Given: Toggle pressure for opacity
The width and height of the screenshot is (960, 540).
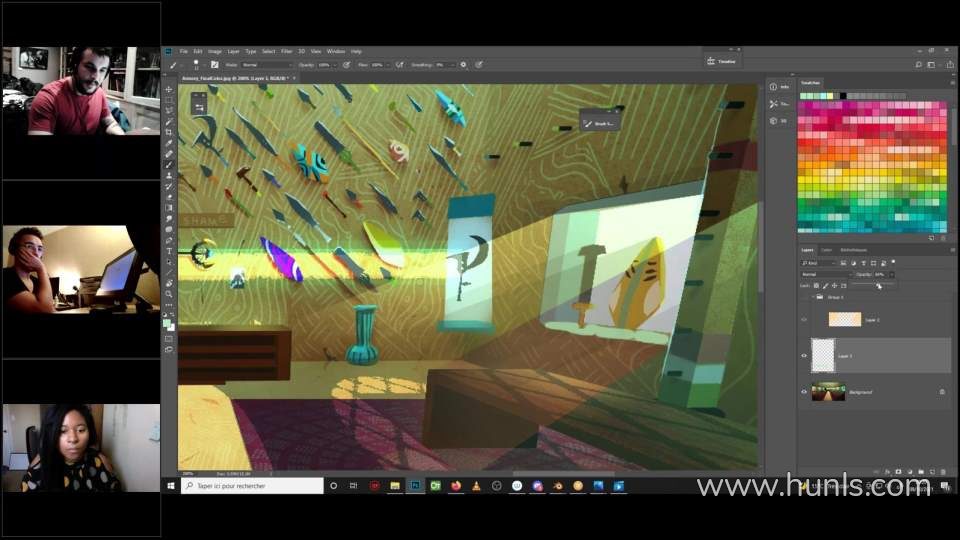Looking at the screenshot, I should tap(347, 64).
